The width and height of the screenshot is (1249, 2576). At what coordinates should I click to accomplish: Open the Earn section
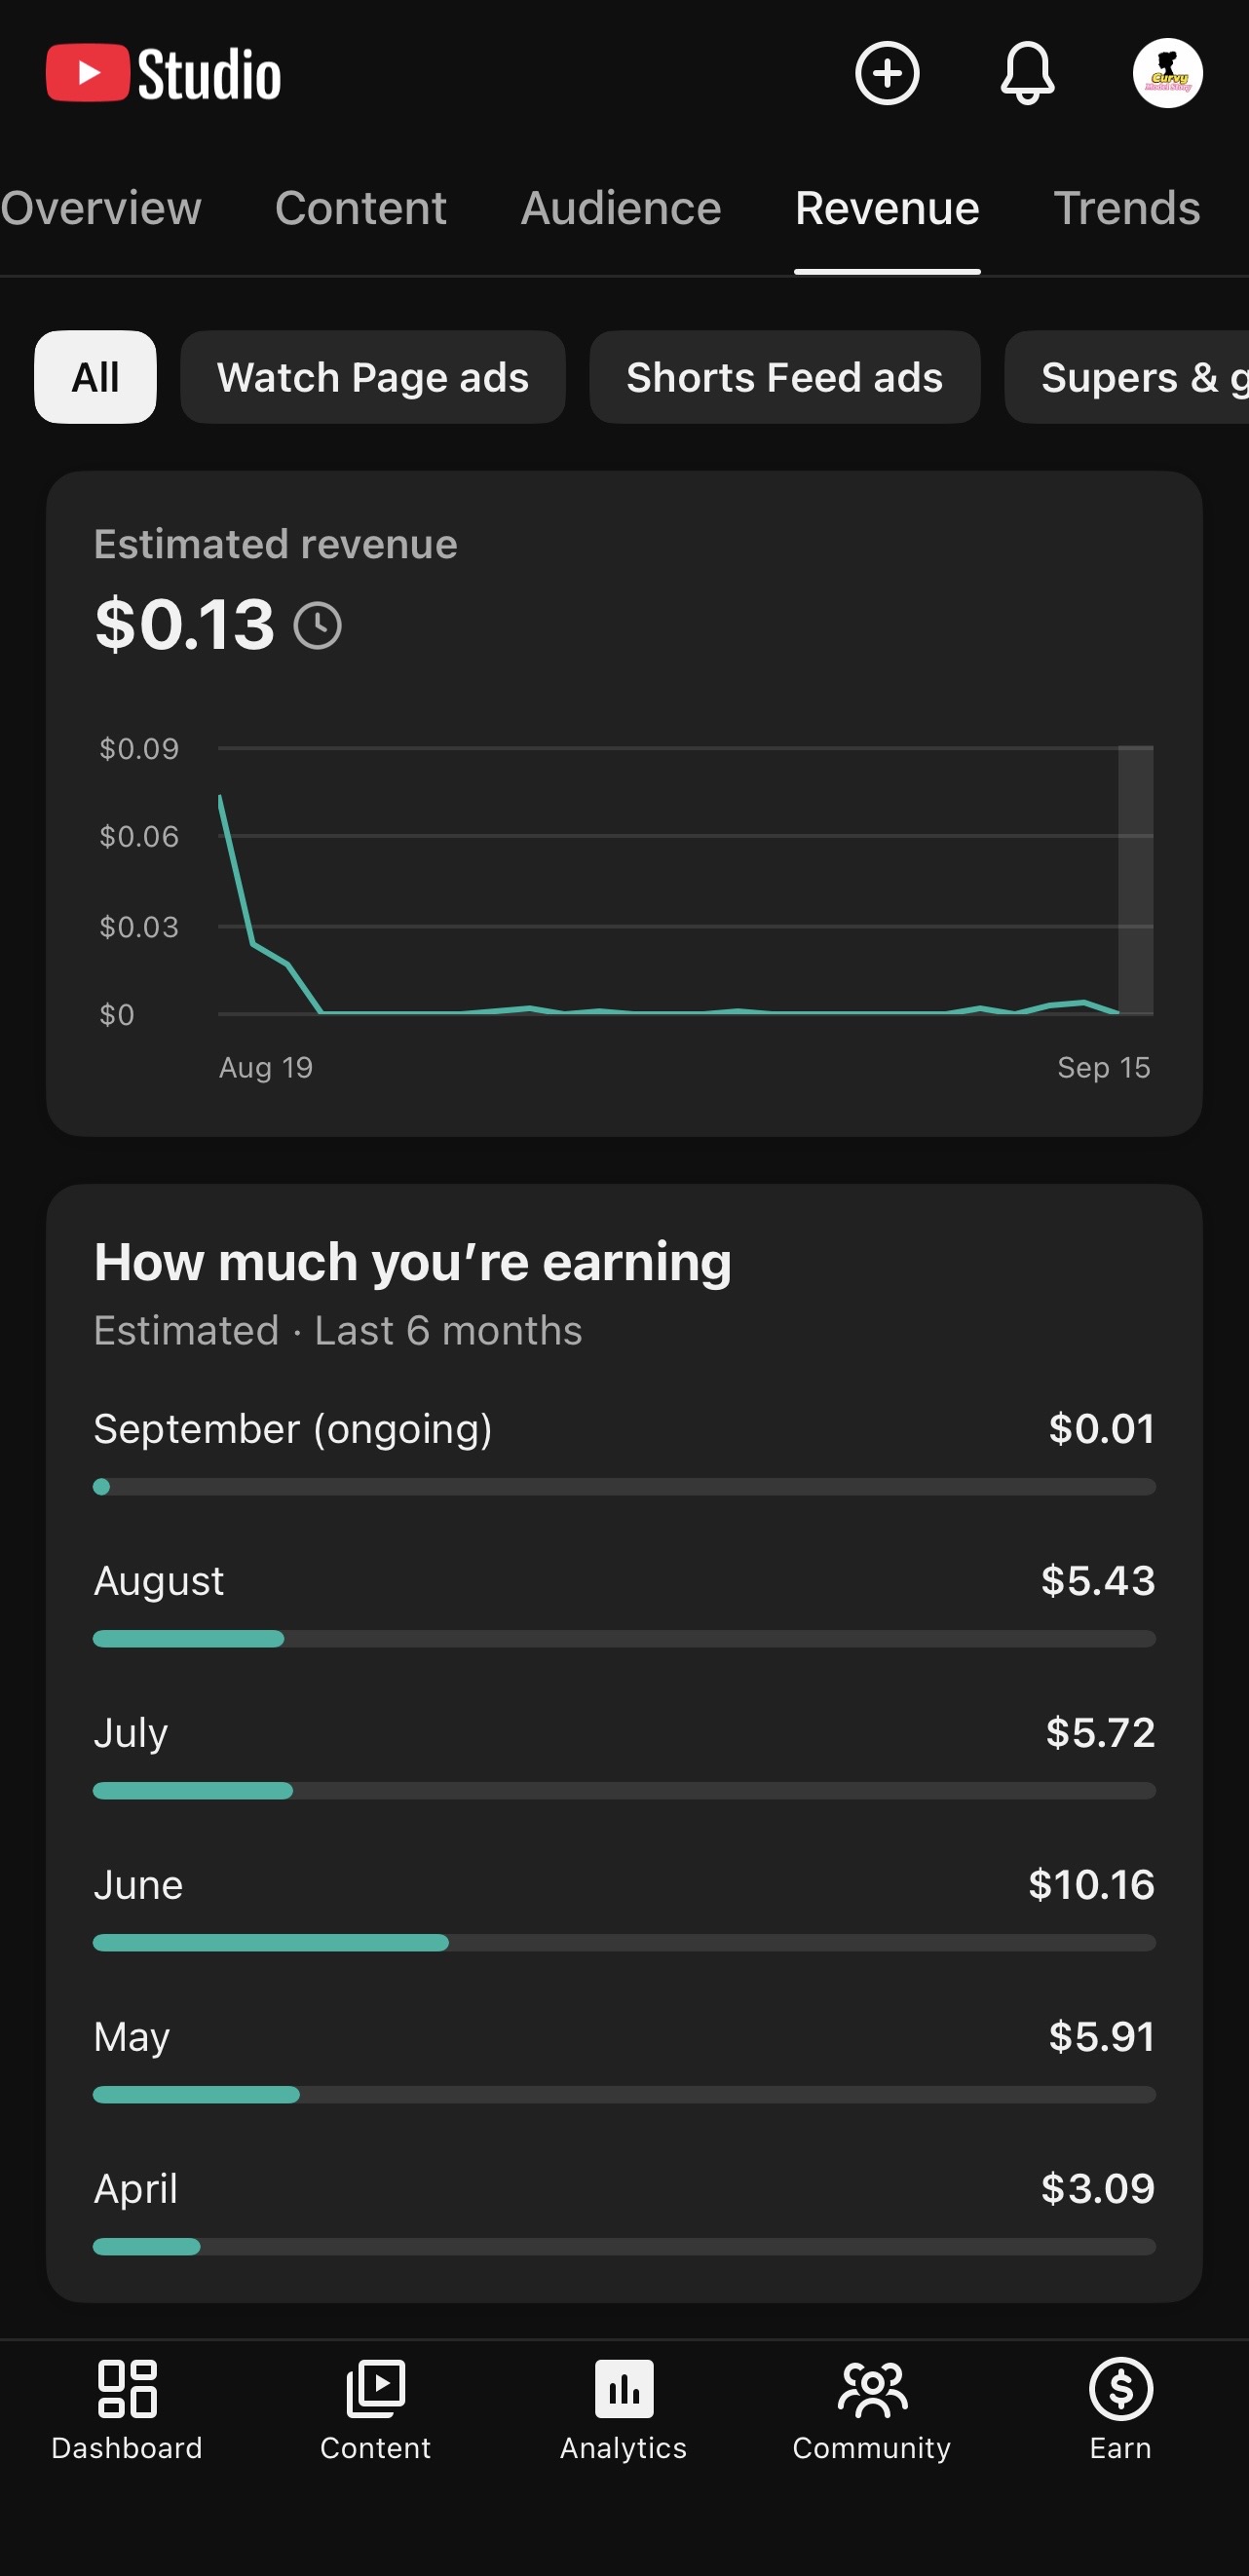click(1120, 2410)
